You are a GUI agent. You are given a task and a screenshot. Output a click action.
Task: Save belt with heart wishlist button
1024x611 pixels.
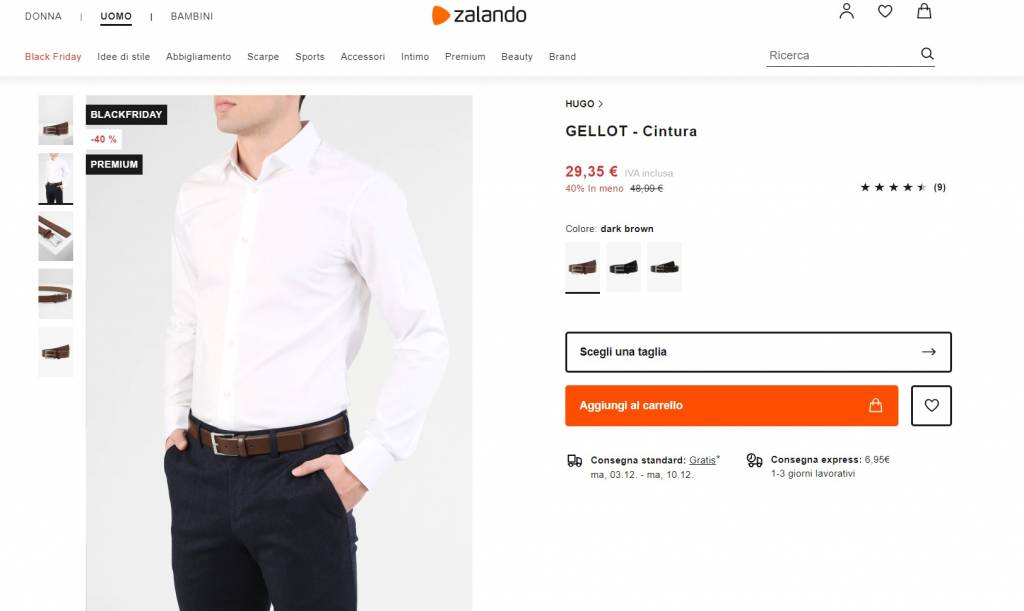pos(931,406)
